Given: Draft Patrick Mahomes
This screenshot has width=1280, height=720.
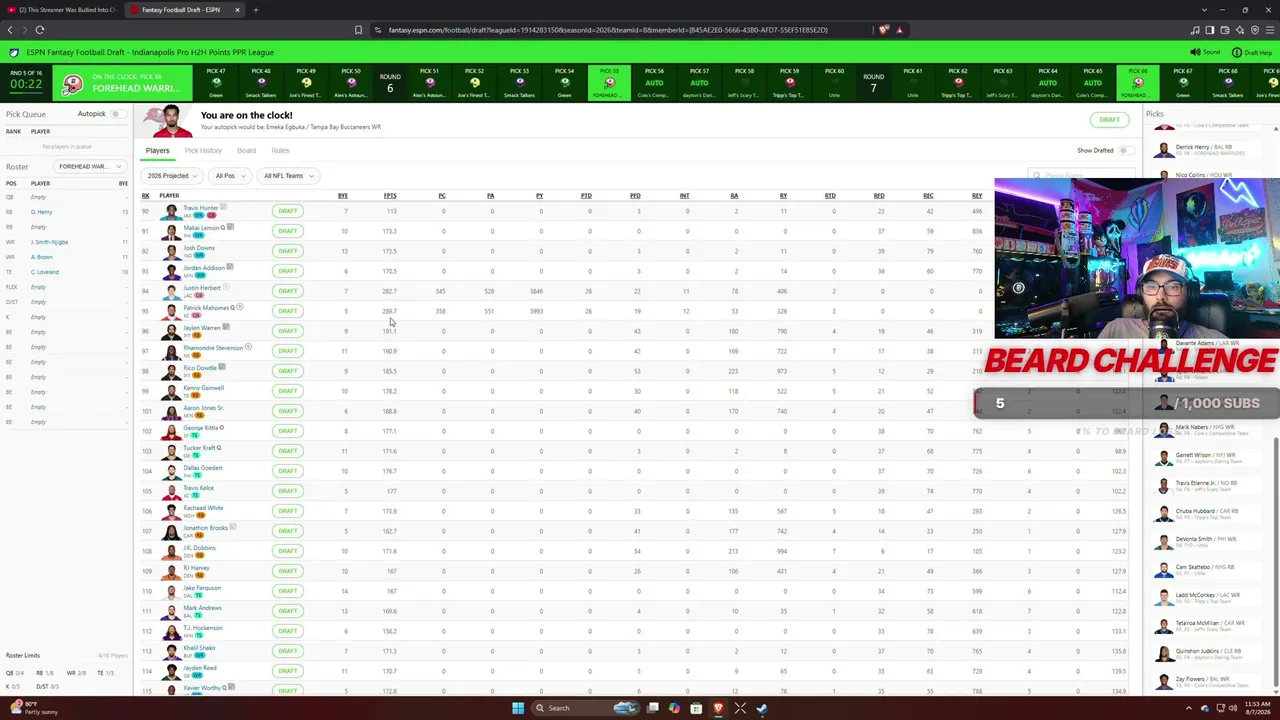Looking at the screenshot, I should point(288,311).
